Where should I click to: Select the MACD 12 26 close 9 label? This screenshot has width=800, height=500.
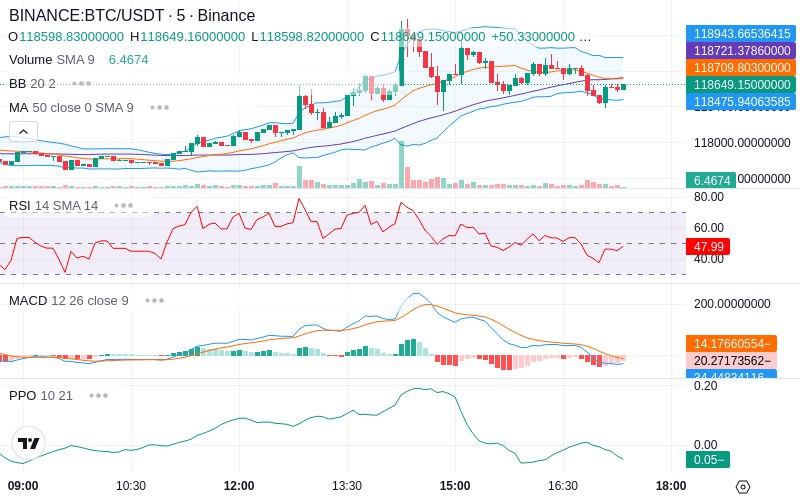point(69,301)
